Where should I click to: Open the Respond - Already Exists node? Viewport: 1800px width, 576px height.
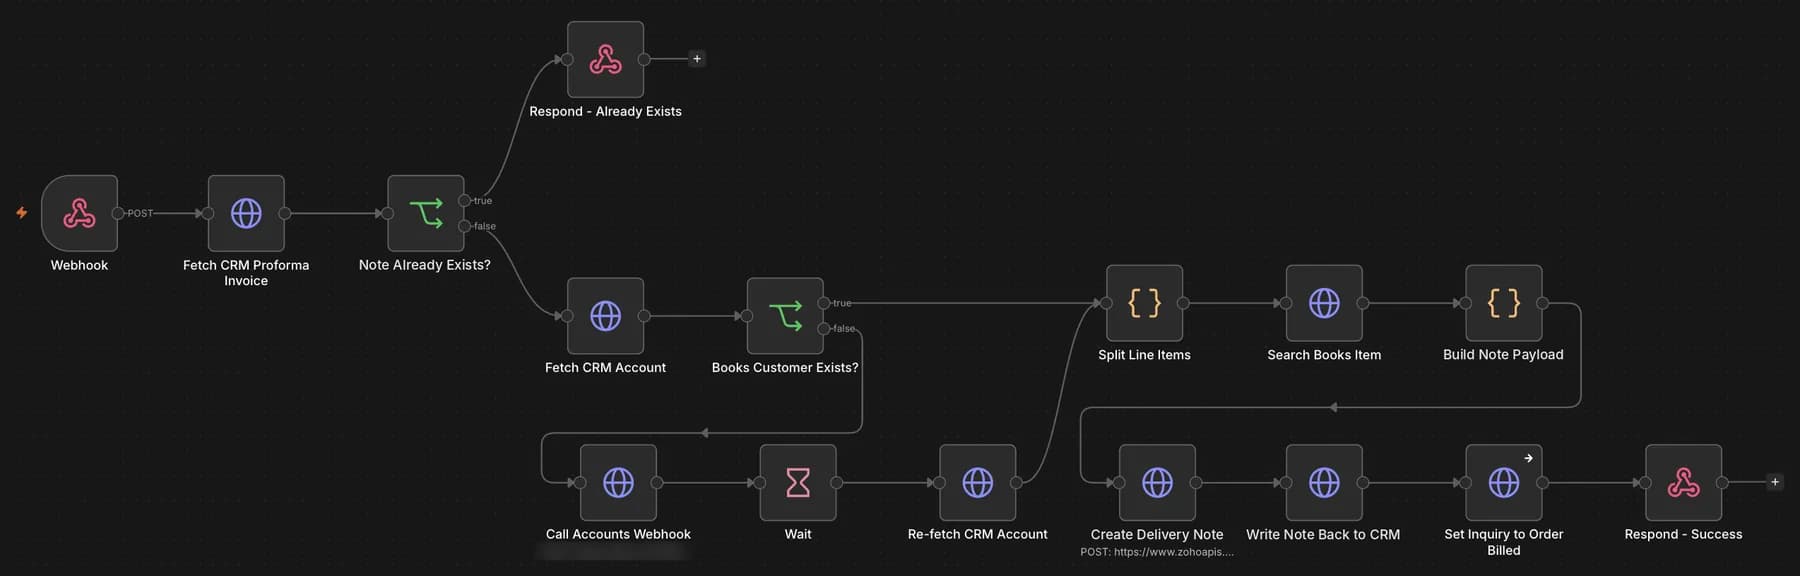tap(605, 60)
